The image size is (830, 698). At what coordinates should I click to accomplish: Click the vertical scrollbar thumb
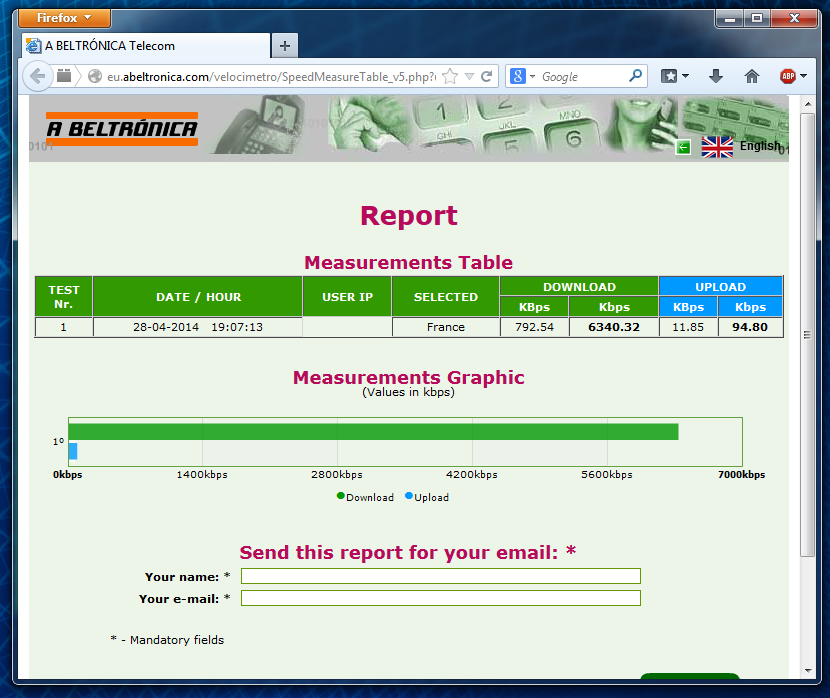coord(807,334)
